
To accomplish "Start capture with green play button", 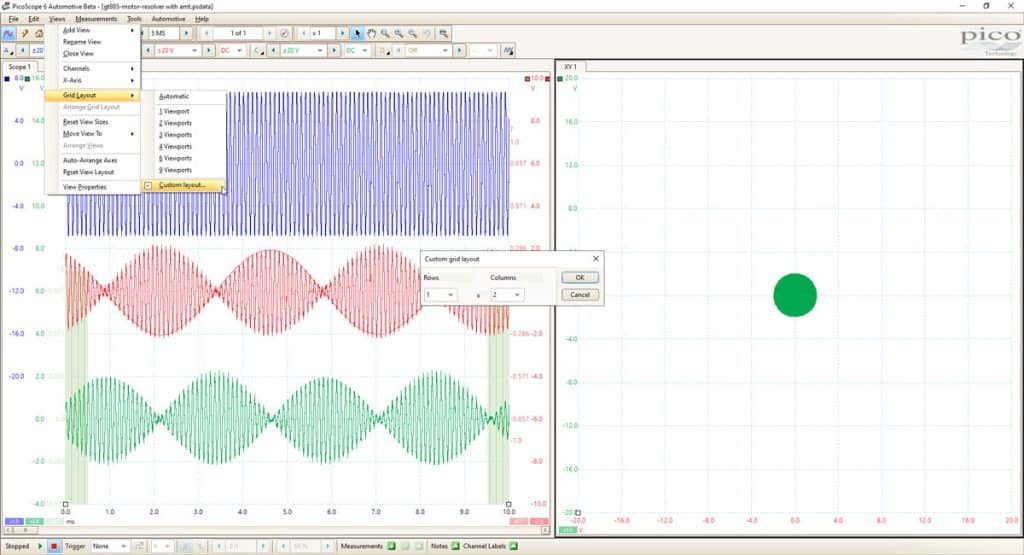I will pyautogui.click(x=40, y=546).
